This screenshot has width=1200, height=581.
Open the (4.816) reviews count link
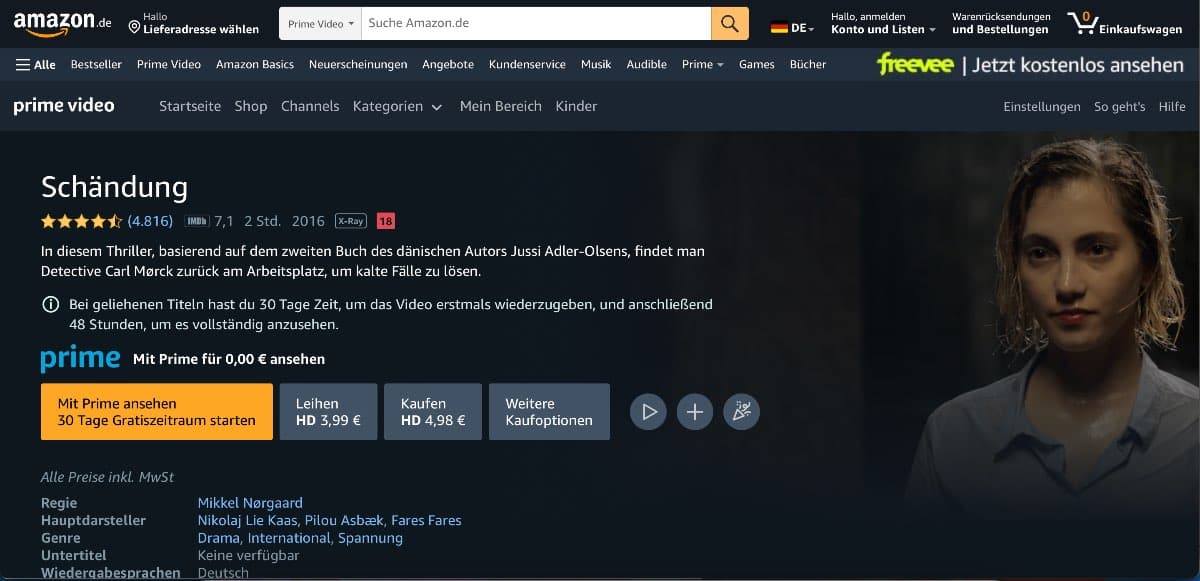pyautogui.click(x=150, y=221)
